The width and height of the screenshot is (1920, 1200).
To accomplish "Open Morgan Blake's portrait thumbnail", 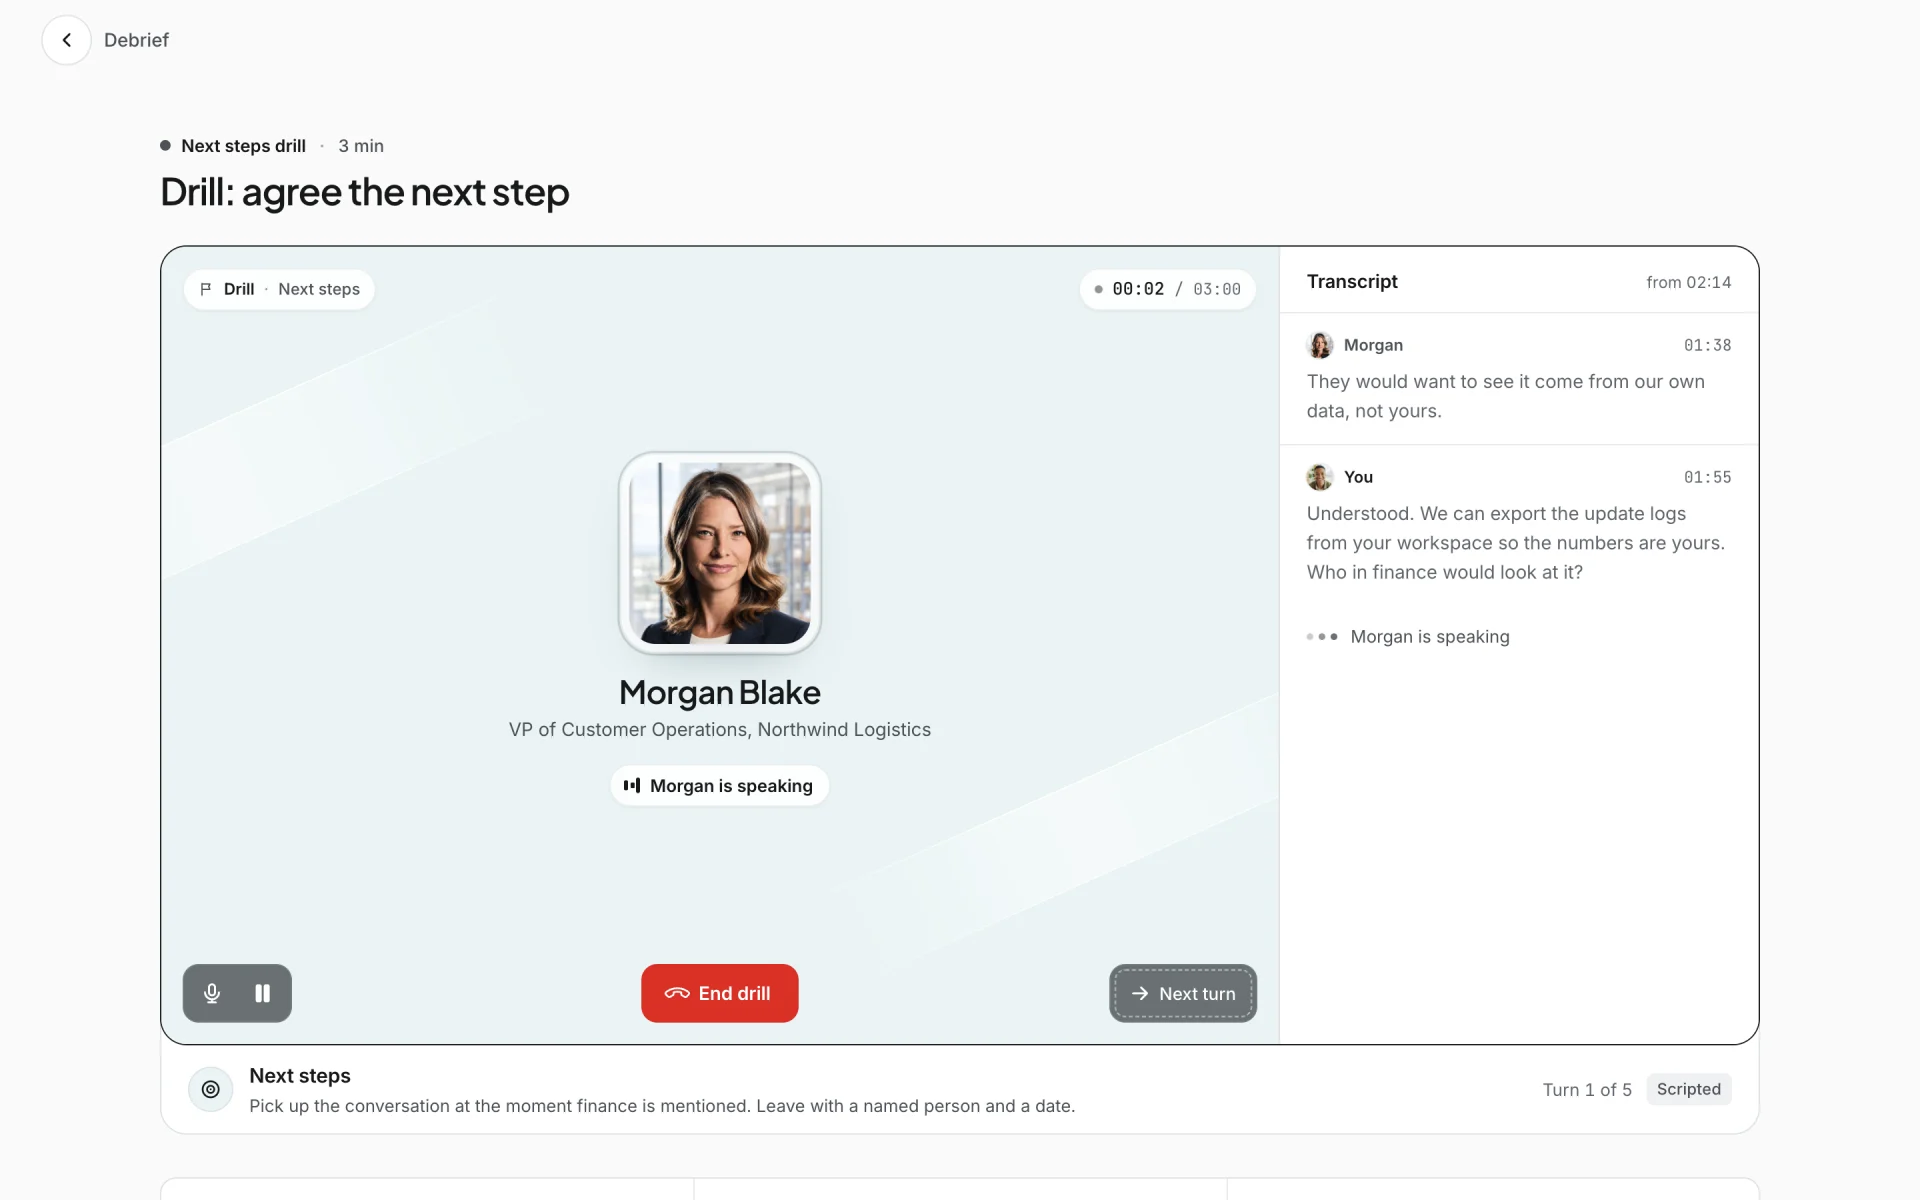I will pos(720,553).
